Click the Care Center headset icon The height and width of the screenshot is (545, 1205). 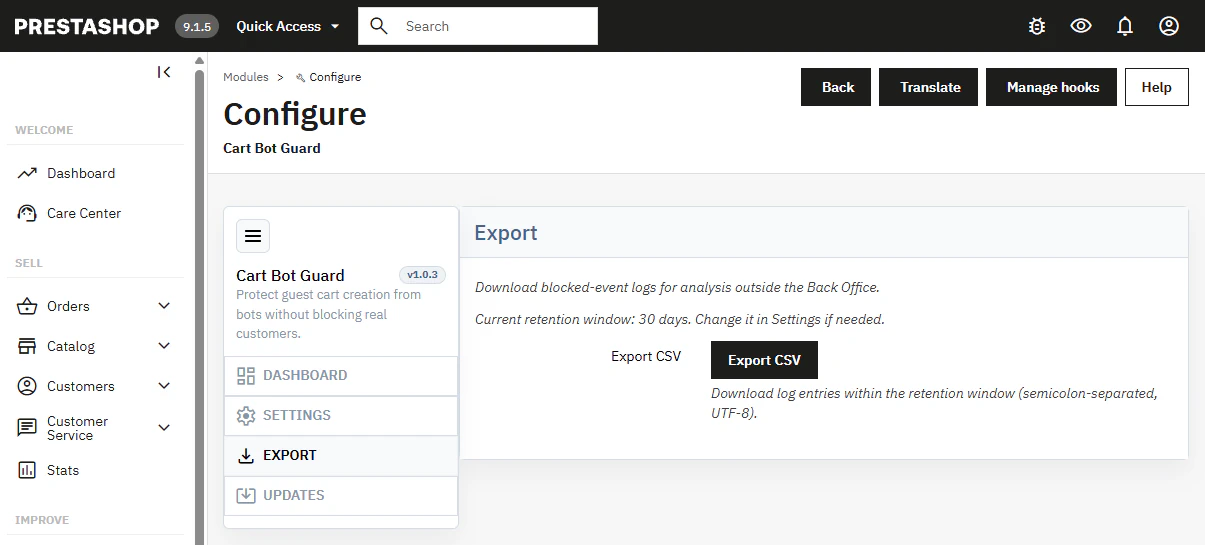click(x=28, y=213)
